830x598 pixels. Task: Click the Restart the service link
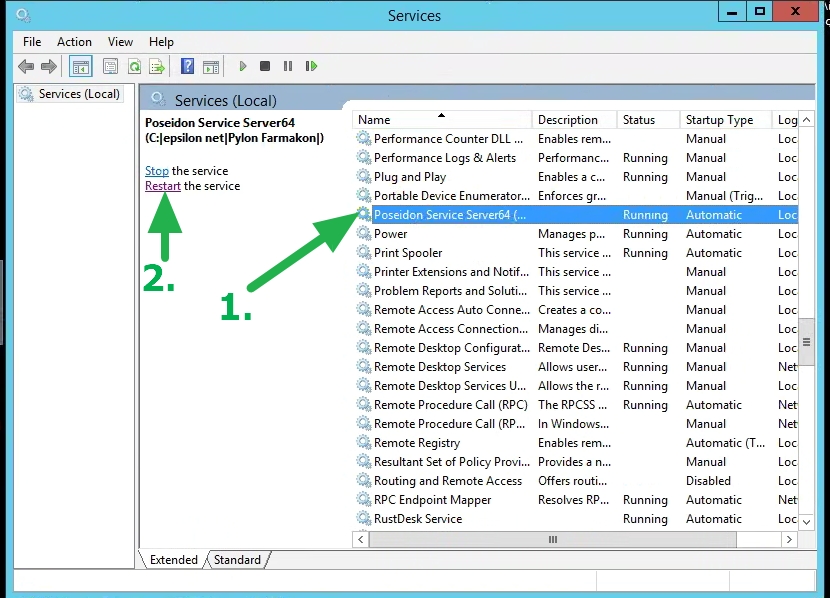tap(162, 186)
